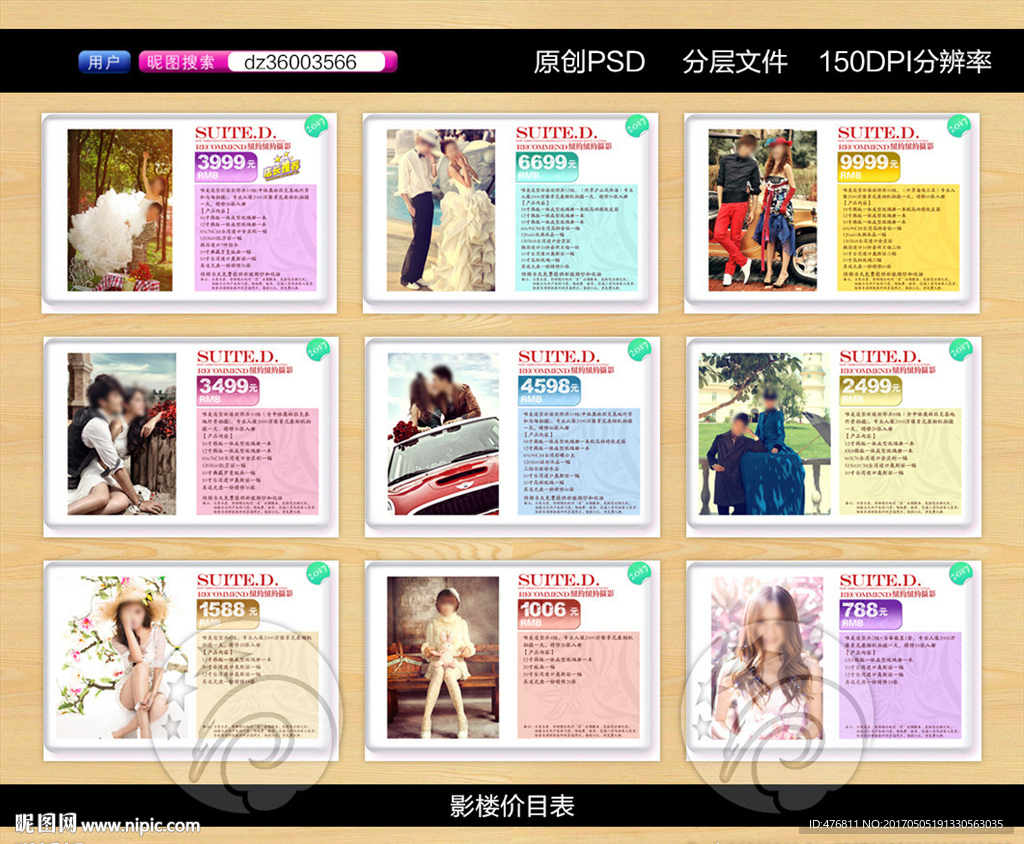Select the 原创PSD header text
1024x844 pixels.
pos(589,62)
